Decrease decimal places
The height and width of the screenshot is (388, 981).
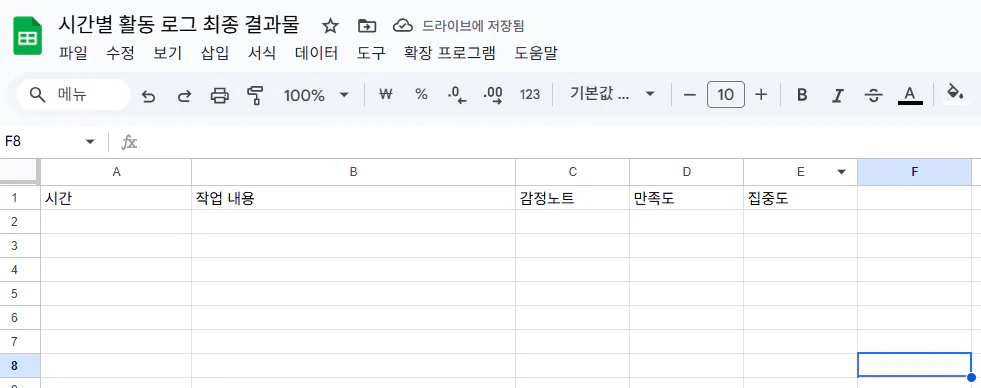[x=457, y=95]
